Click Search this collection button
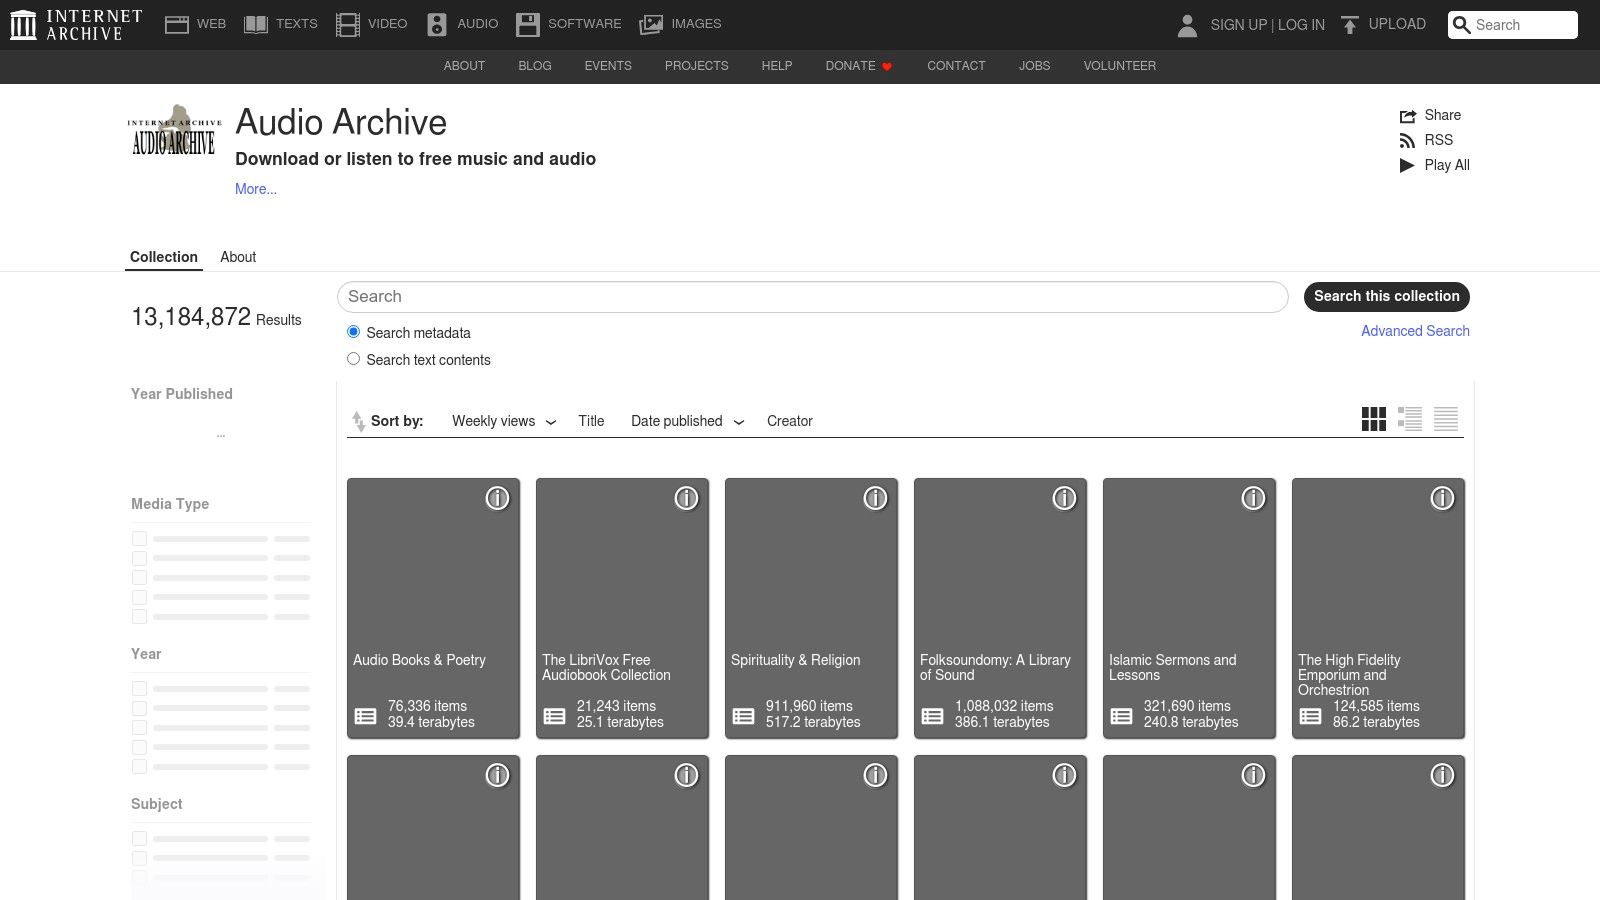 [x=1386, y=296]
